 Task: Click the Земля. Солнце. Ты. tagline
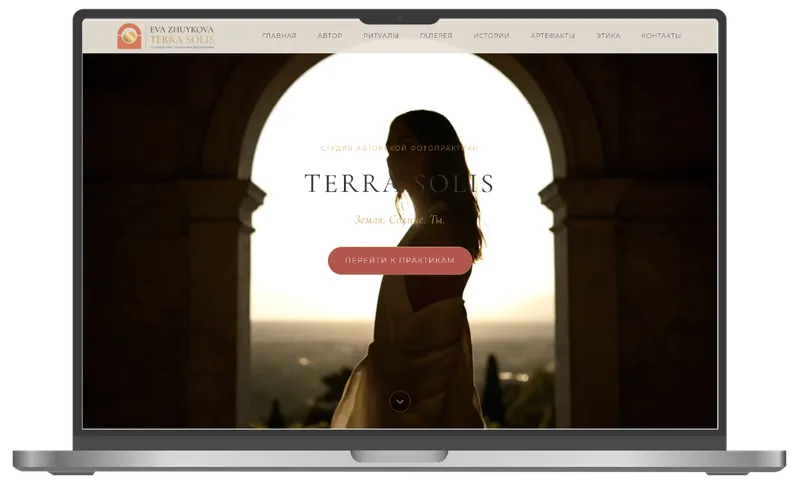[399, 220]
